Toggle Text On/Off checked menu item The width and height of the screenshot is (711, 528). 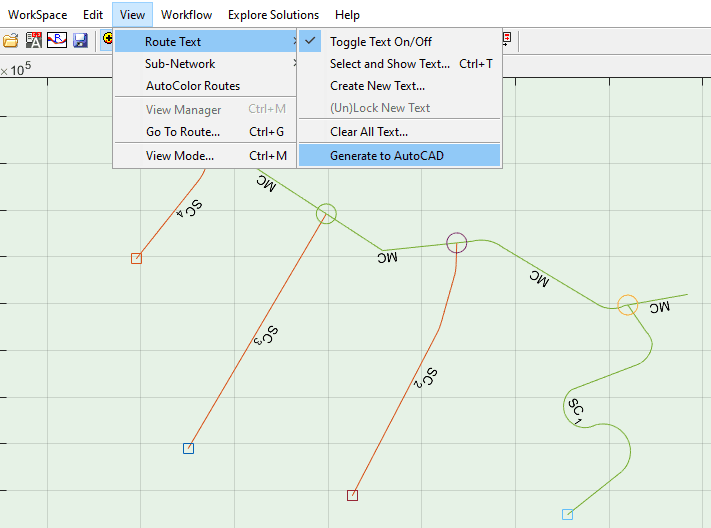click(381, 42)
